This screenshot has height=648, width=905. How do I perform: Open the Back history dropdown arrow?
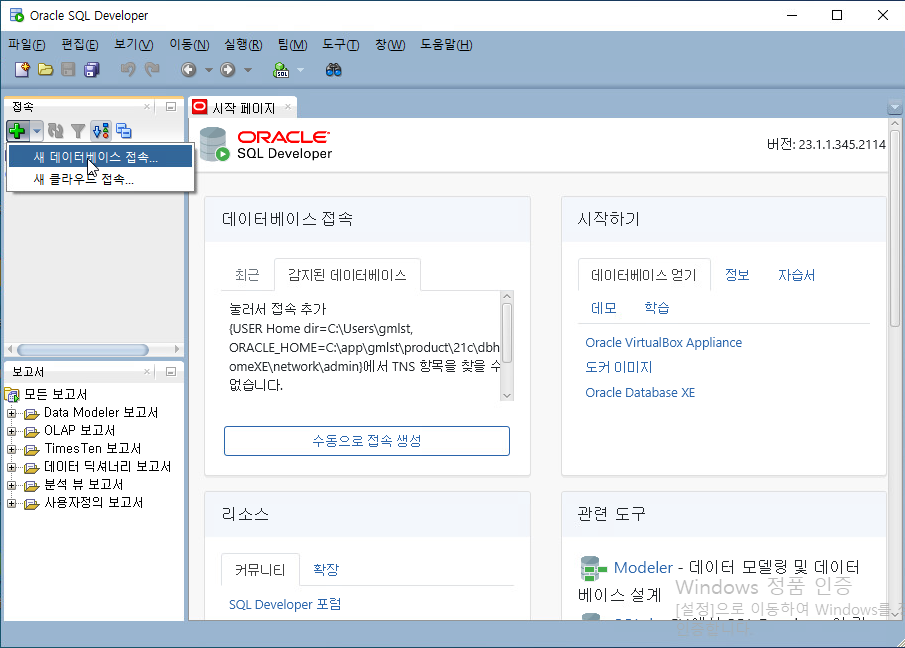(209, 70)
